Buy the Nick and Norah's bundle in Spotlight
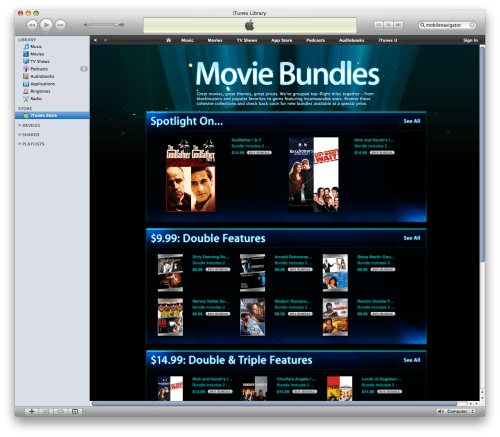 (382, 153)
